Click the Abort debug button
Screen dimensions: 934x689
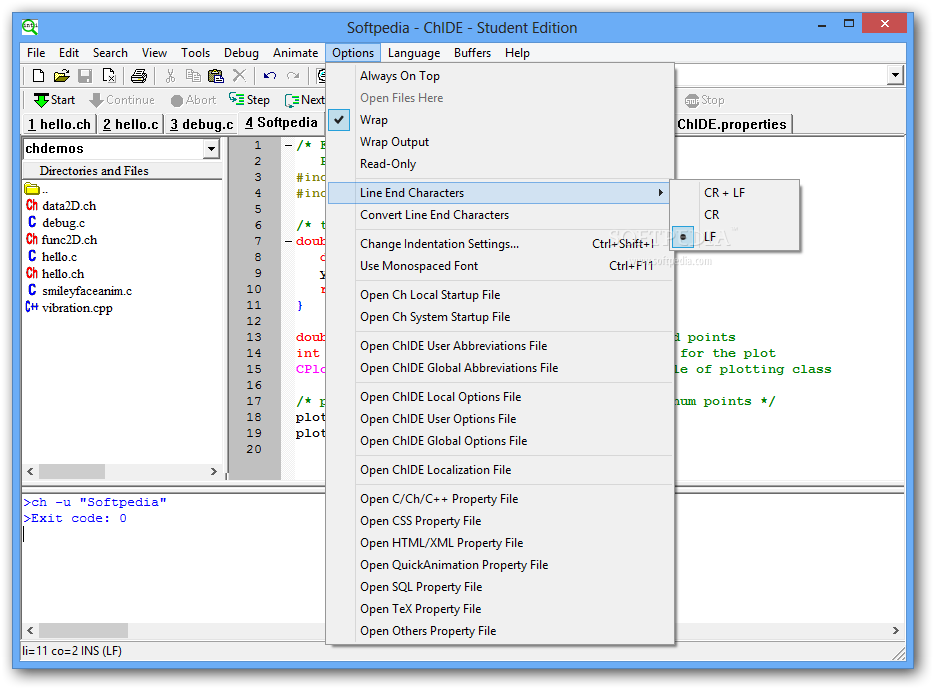point(193,100)
